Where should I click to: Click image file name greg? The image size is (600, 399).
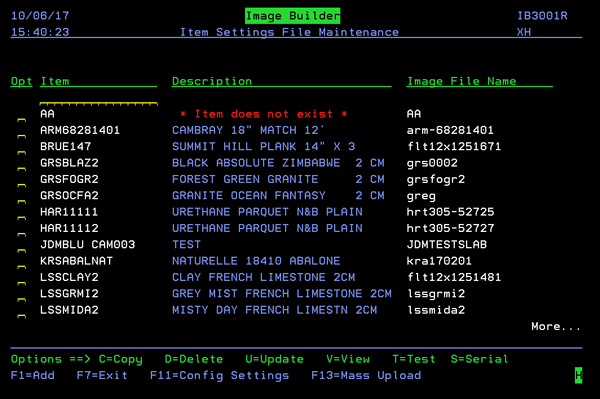coord(421,197)
